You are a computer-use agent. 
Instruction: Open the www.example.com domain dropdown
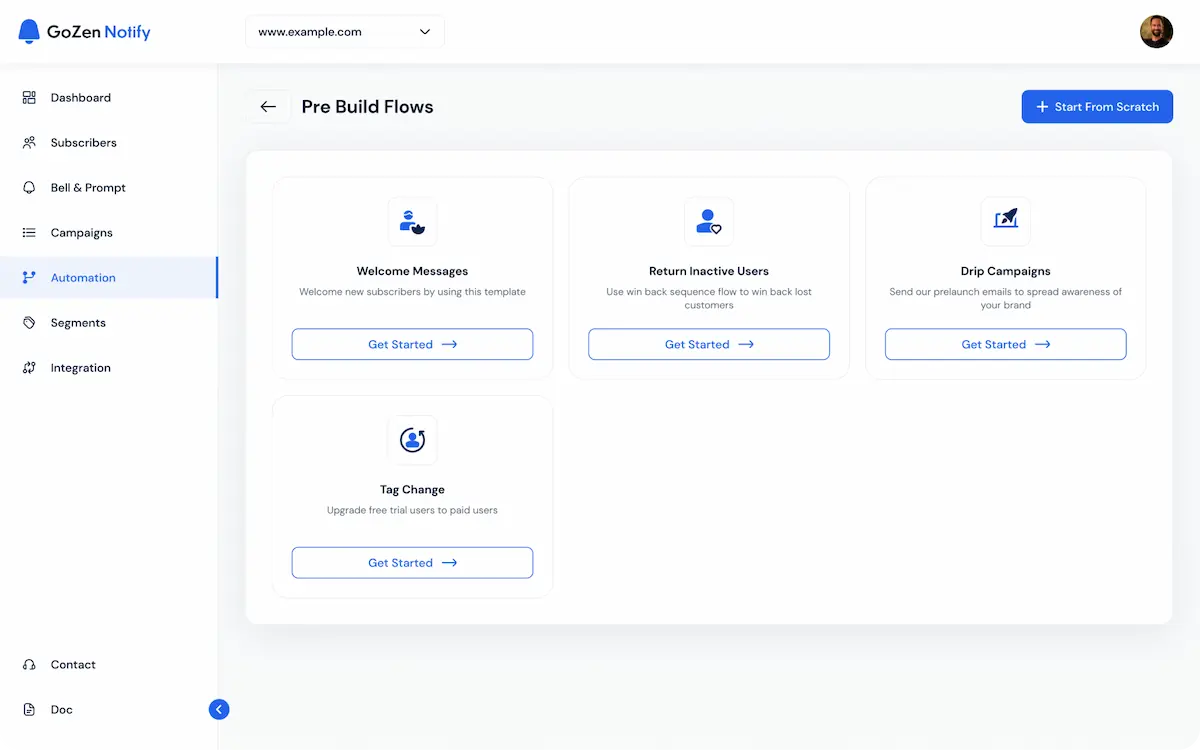pos(344,31)
